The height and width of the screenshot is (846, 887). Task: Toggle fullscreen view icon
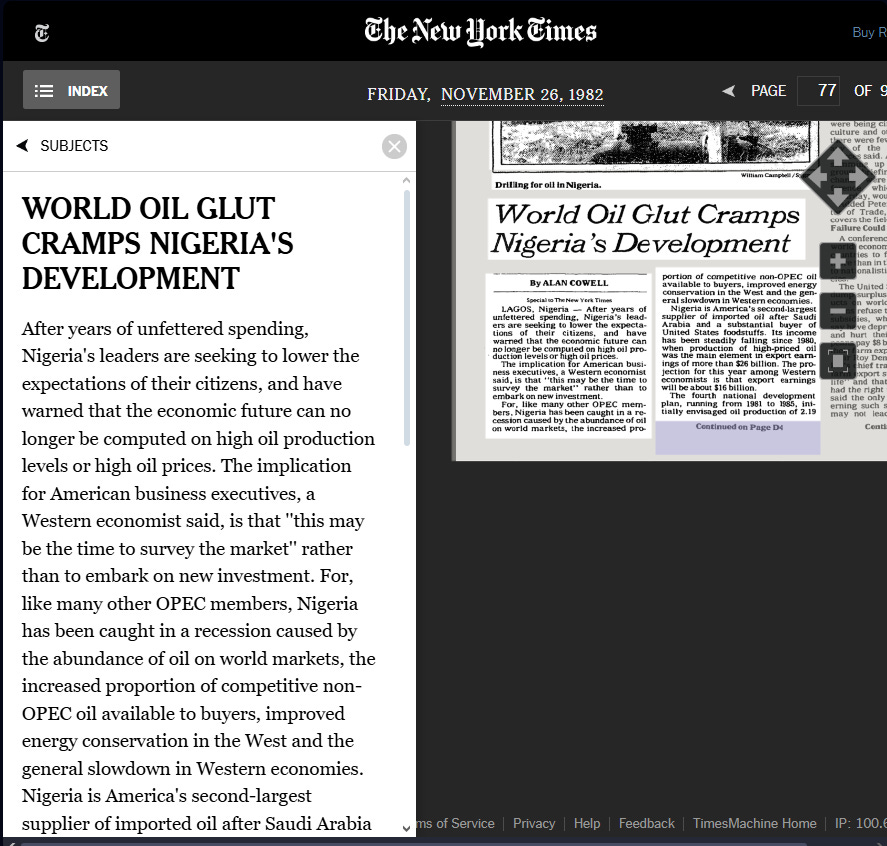point(838,361)
